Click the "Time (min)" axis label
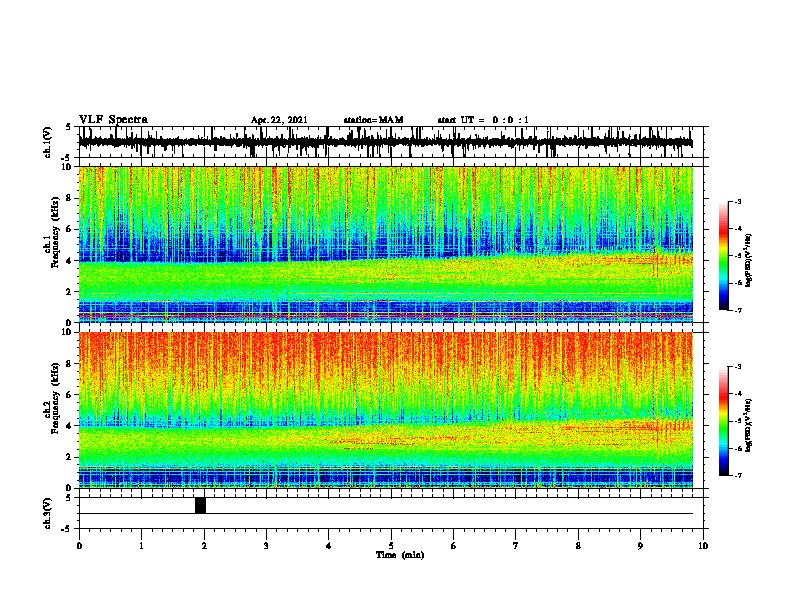The height and width of the screenshot is (612, 792). click(x=400, y=555)
